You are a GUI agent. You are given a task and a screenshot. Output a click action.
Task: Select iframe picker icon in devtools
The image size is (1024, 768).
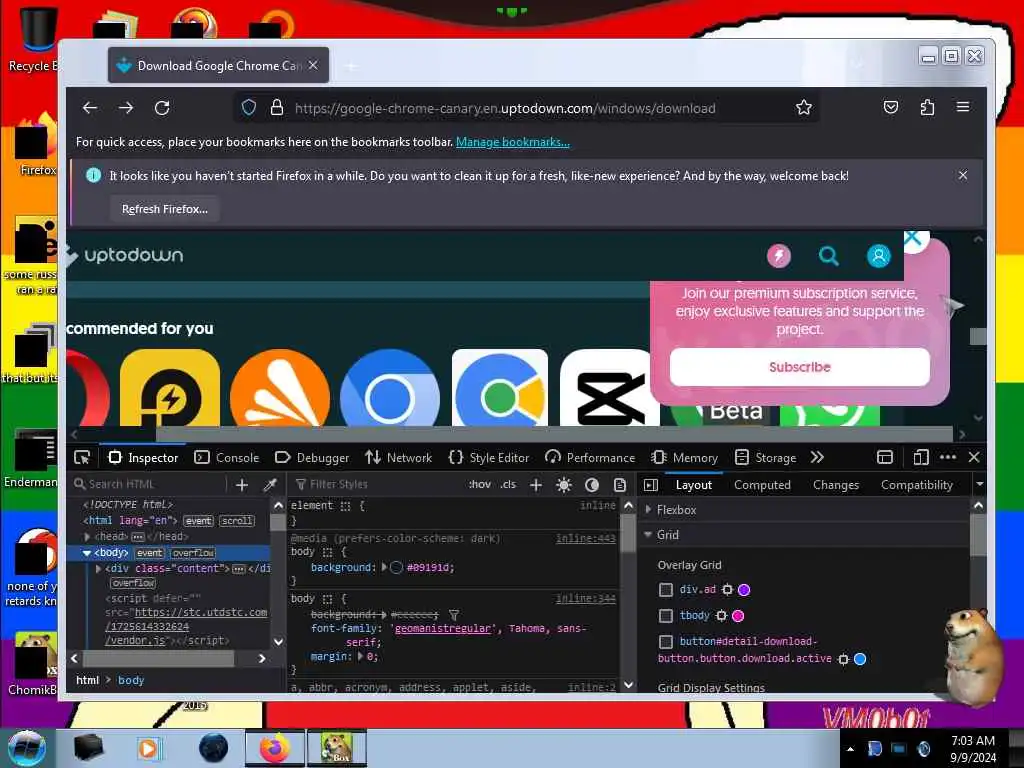coord(885,457)
